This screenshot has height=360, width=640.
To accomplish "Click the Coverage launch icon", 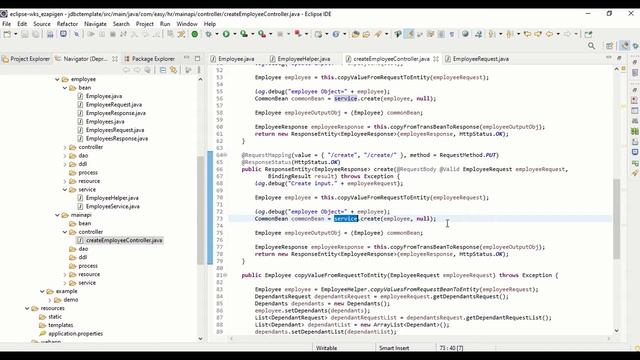I will [x=244, y=34].
